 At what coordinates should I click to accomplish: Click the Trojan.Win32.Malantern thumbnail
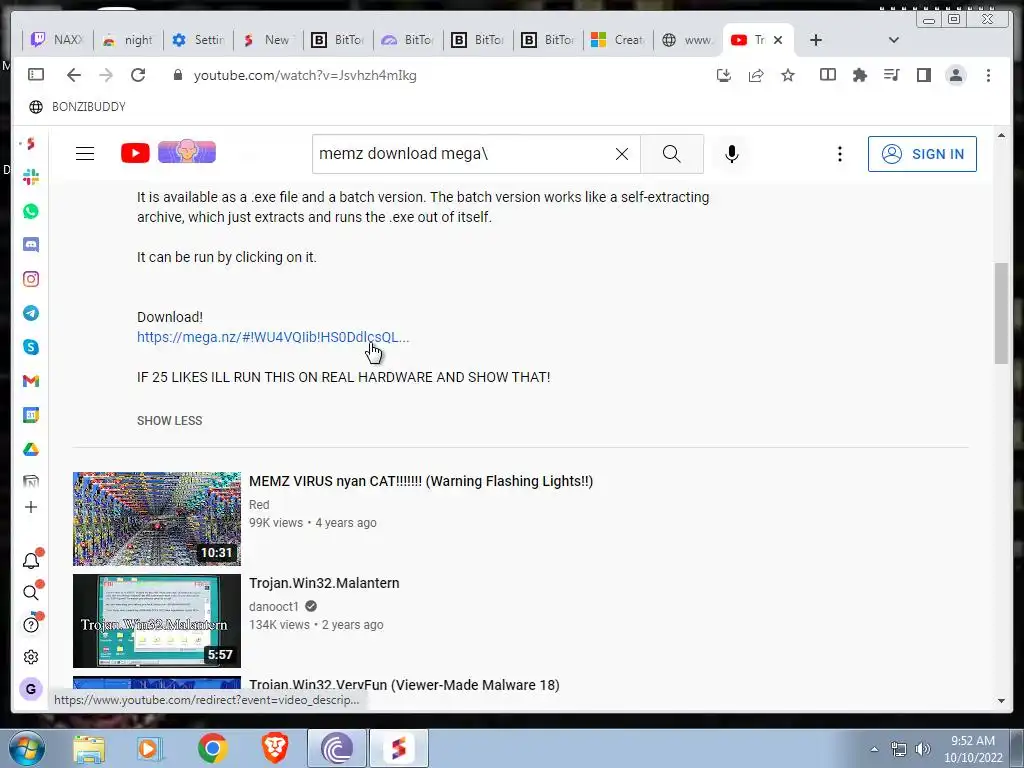point(157,621)
